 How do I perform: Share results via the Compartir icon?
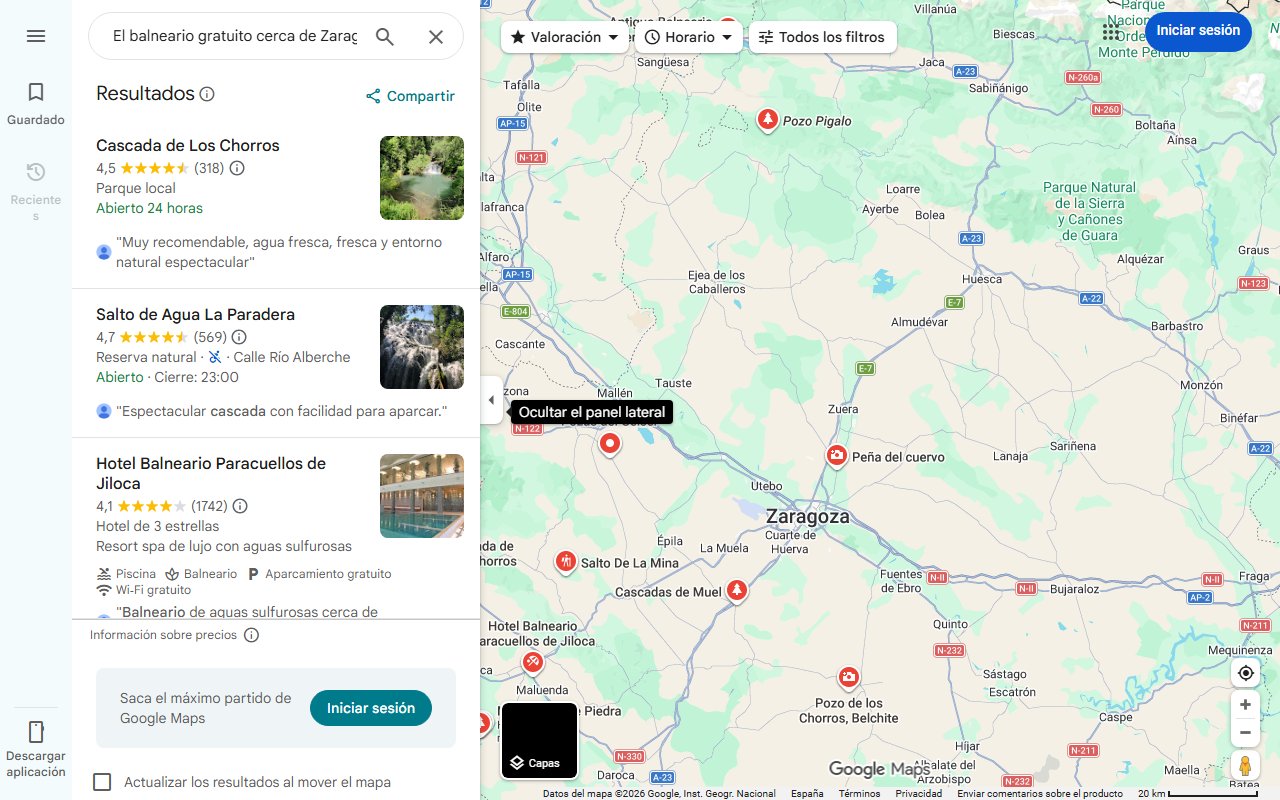pos(372,96)
